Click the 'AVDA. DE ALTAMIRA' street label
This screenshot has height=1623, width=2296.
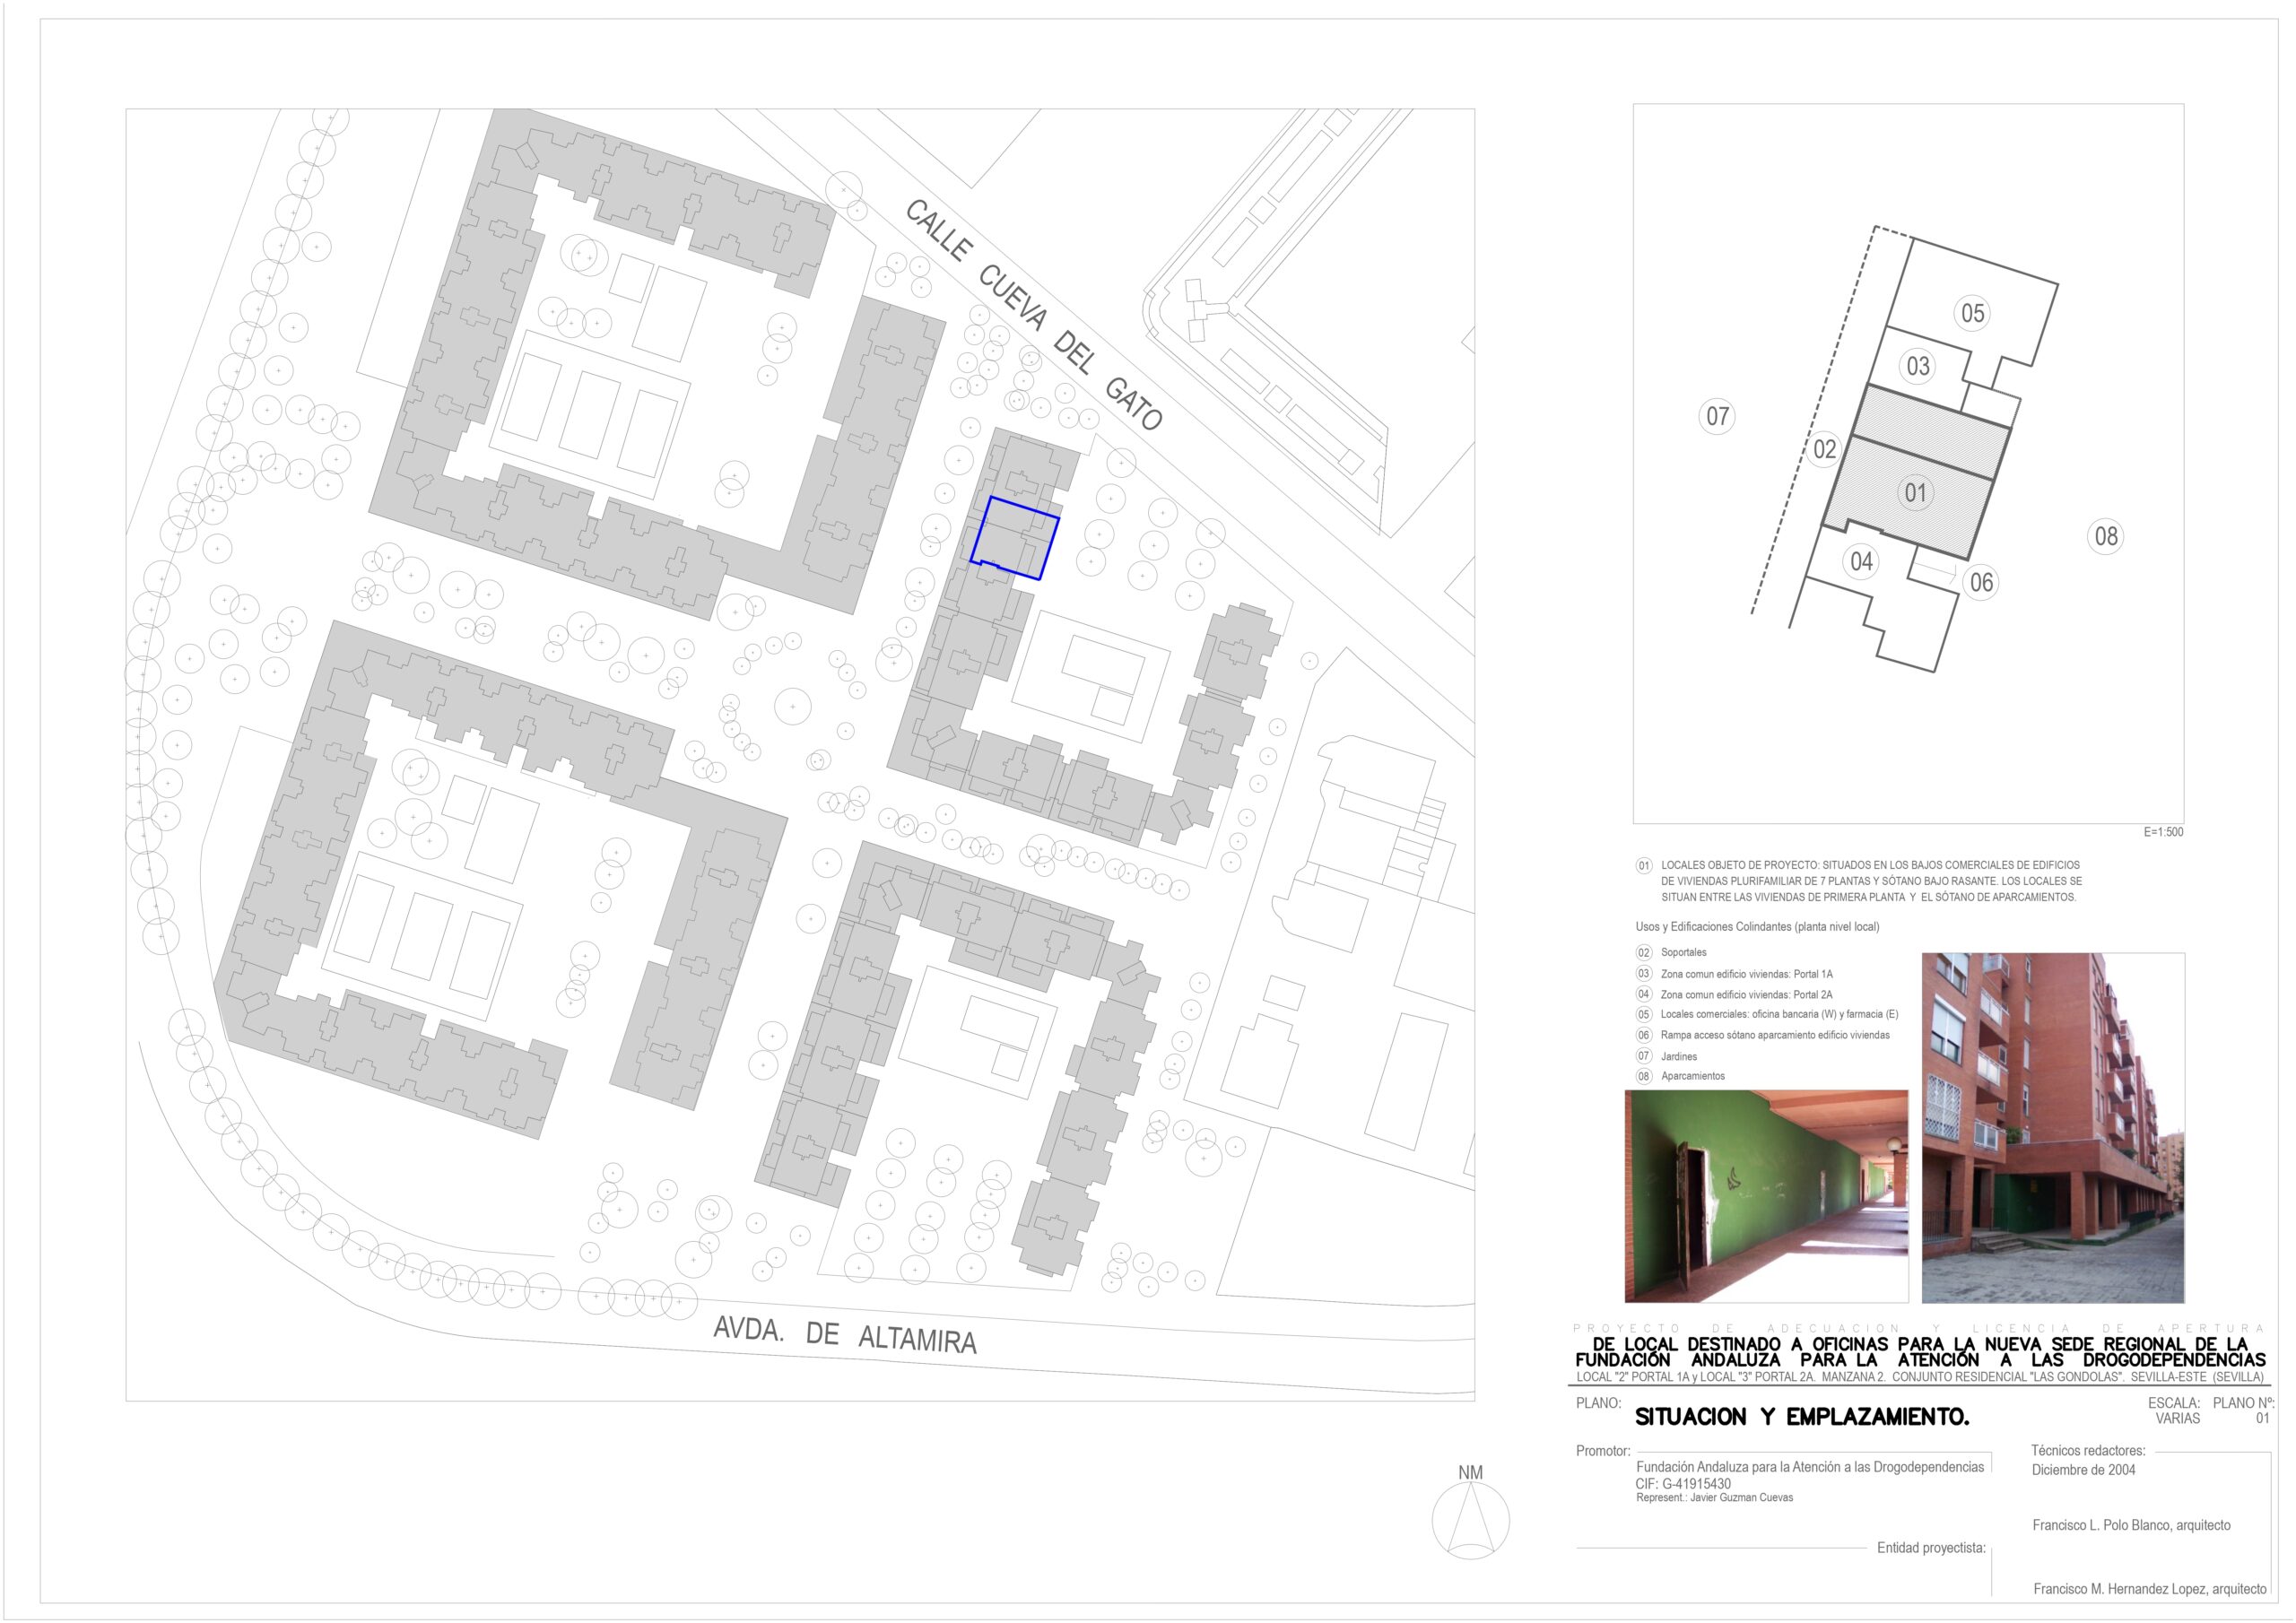point(845,1335)
